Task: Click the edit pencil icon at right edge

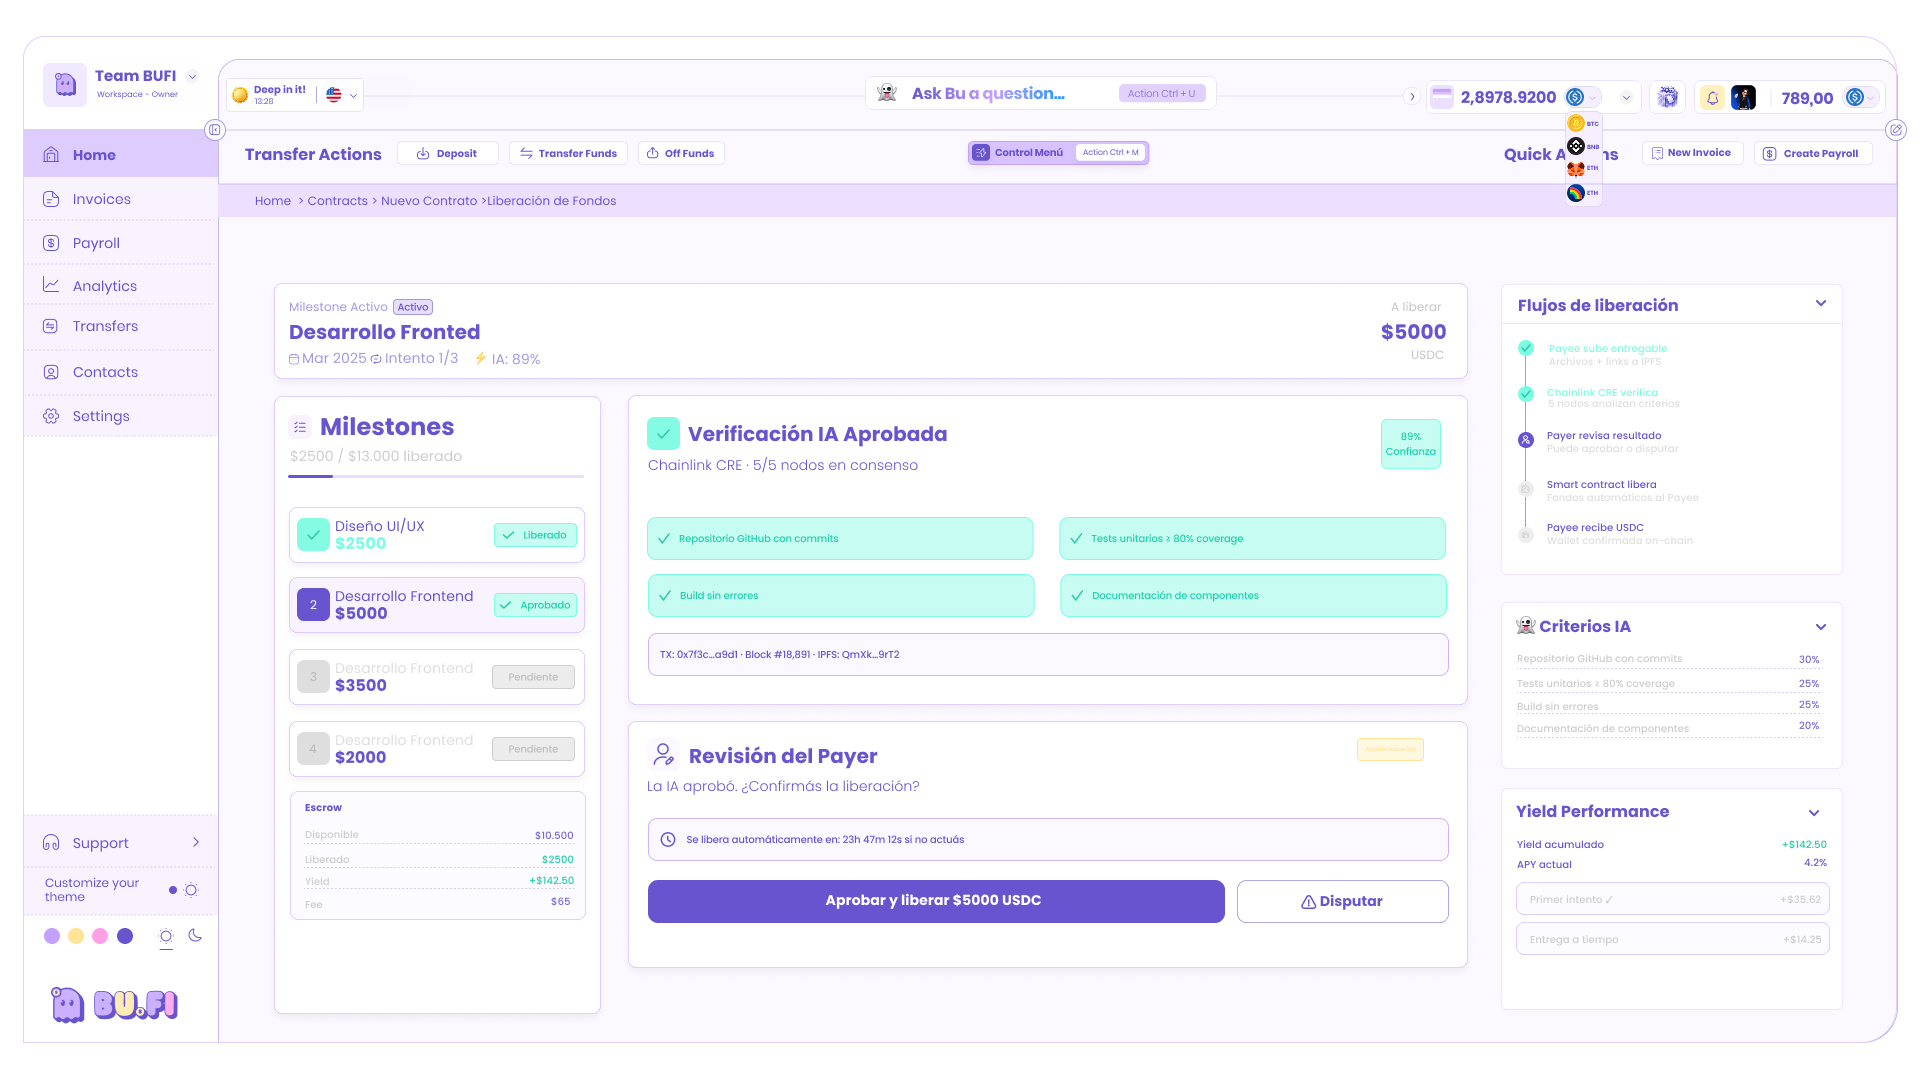Action: (1895, 130)
